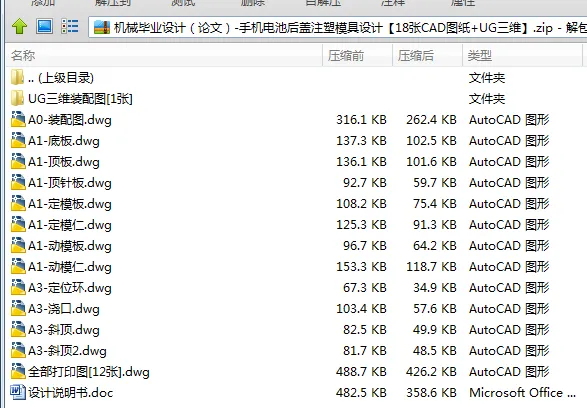Click the 488.7 KB size of 全部打印图
This screenshot has height=408, width=587.
[x=361, y=371]
